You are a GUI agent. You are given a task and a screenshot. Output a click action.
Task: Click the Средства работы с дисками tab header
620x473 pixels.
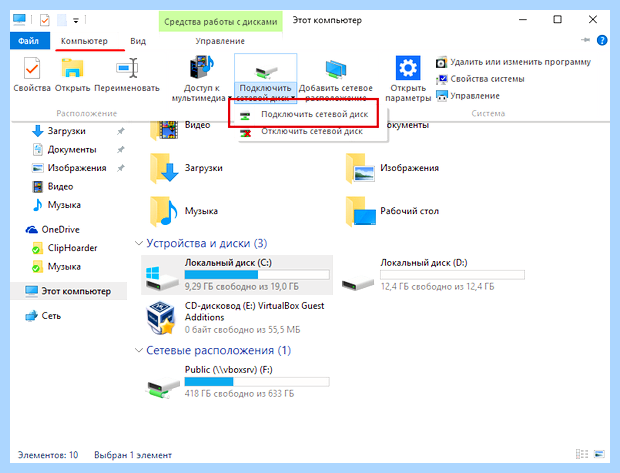tap(221, 21)
